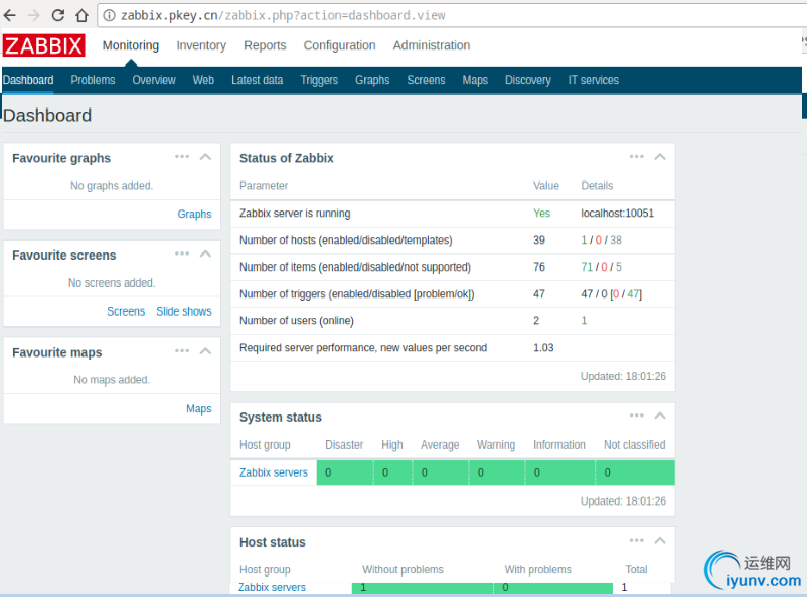Open the Configuration menu

pos(339,45)
